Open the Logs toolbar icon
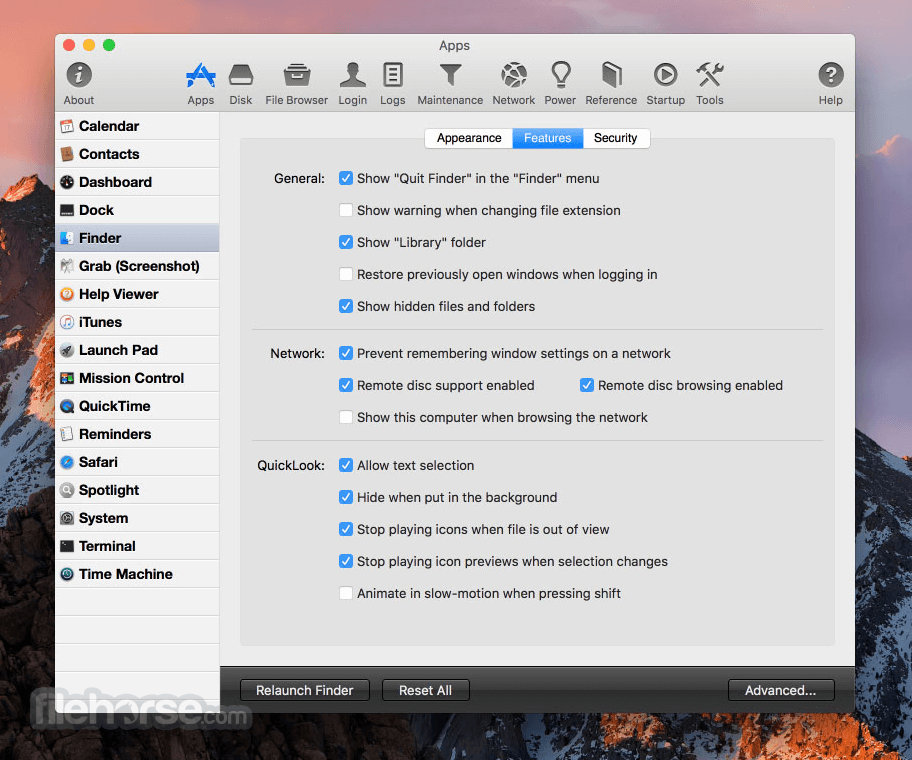Screen dimensions: 912x760 point(393,84)
